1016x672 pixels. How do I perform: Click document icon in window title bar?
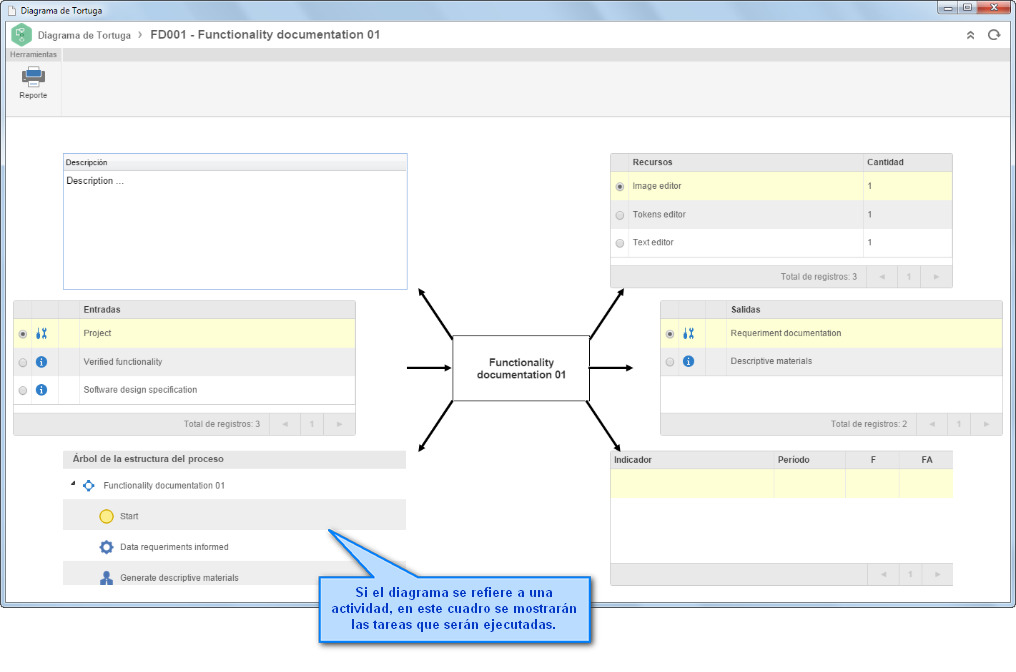(12, 10)
